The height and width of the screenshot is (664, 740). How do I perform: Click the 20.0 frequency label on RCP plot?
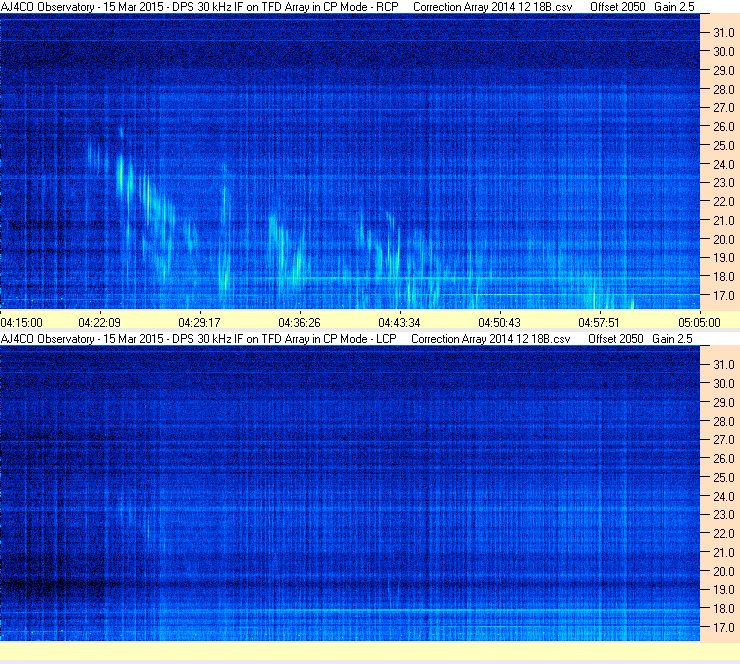(723, 239)
